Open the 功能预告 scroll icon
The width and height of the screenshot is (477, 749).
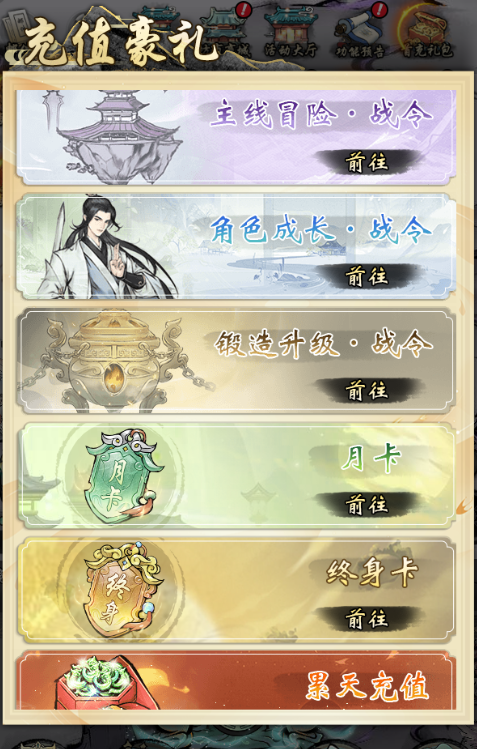pyautogui.click(x=360, y=32)
